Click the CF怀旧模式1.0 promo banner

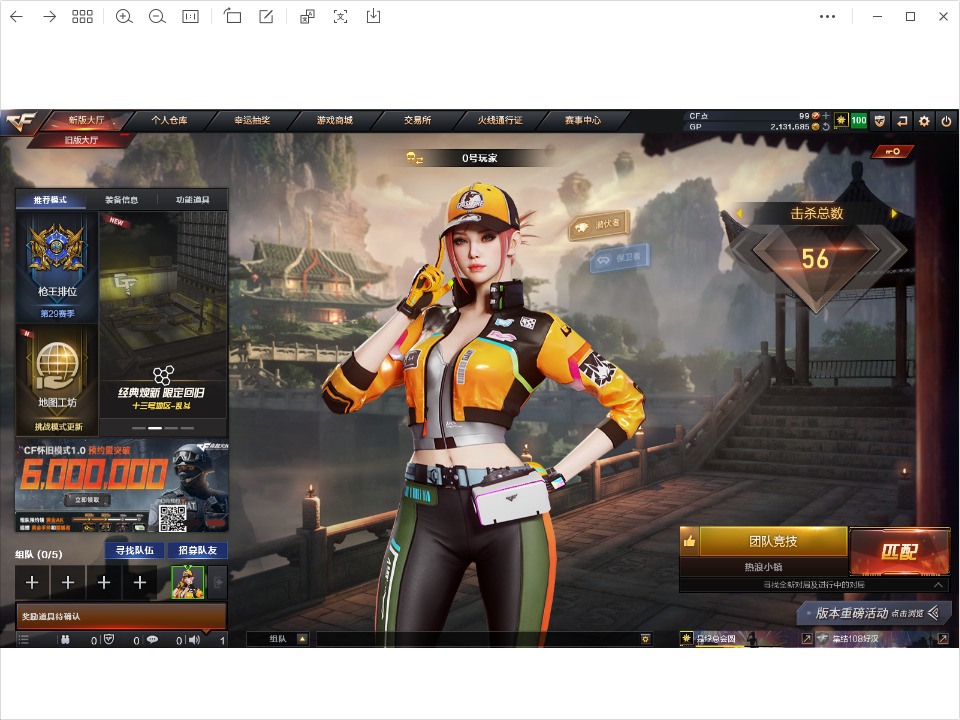[x=122, y=486]
